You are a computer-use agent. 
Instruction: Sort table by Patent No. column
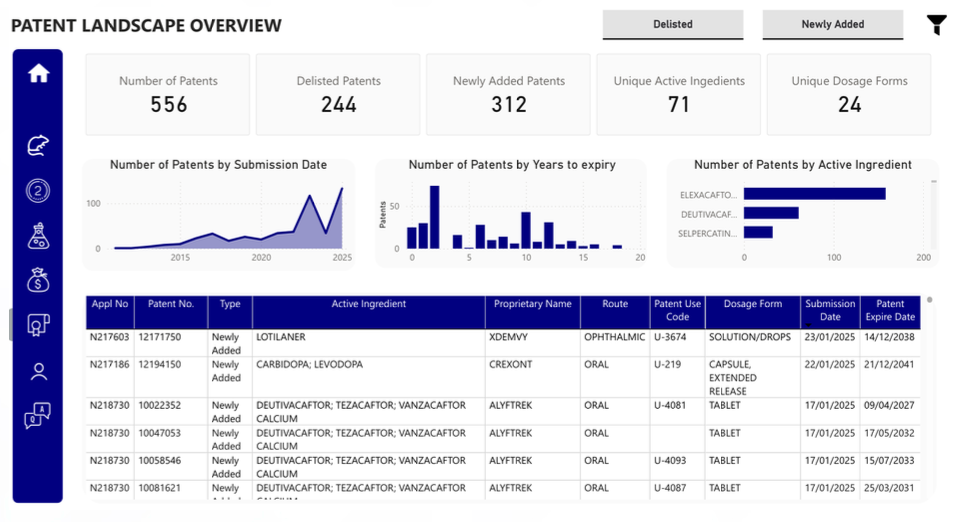click(170, 312)
